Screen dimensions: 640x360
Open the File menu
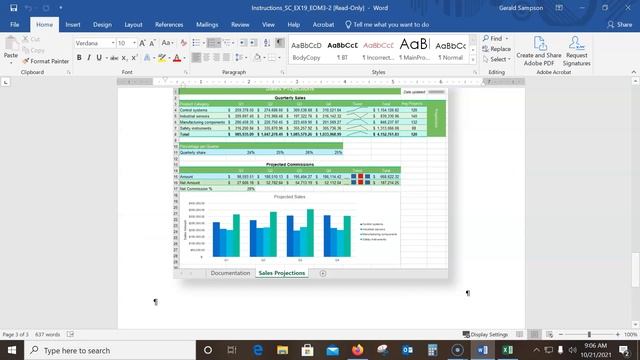coord(15,24)
